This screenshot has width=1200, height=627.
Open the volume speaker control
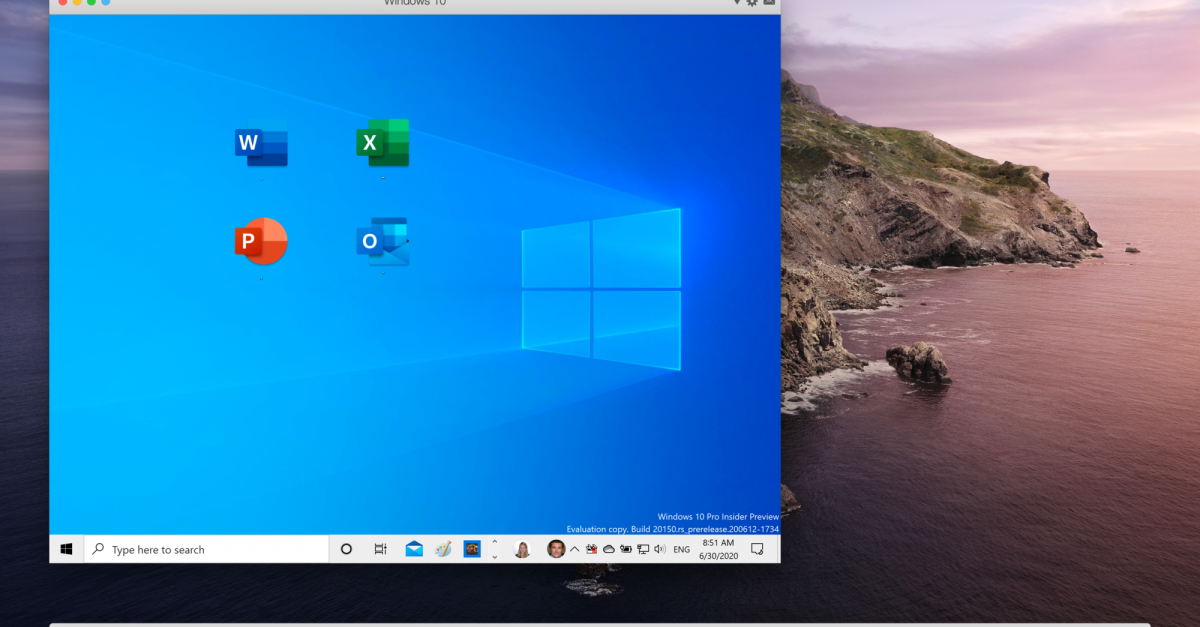[660, 549]
